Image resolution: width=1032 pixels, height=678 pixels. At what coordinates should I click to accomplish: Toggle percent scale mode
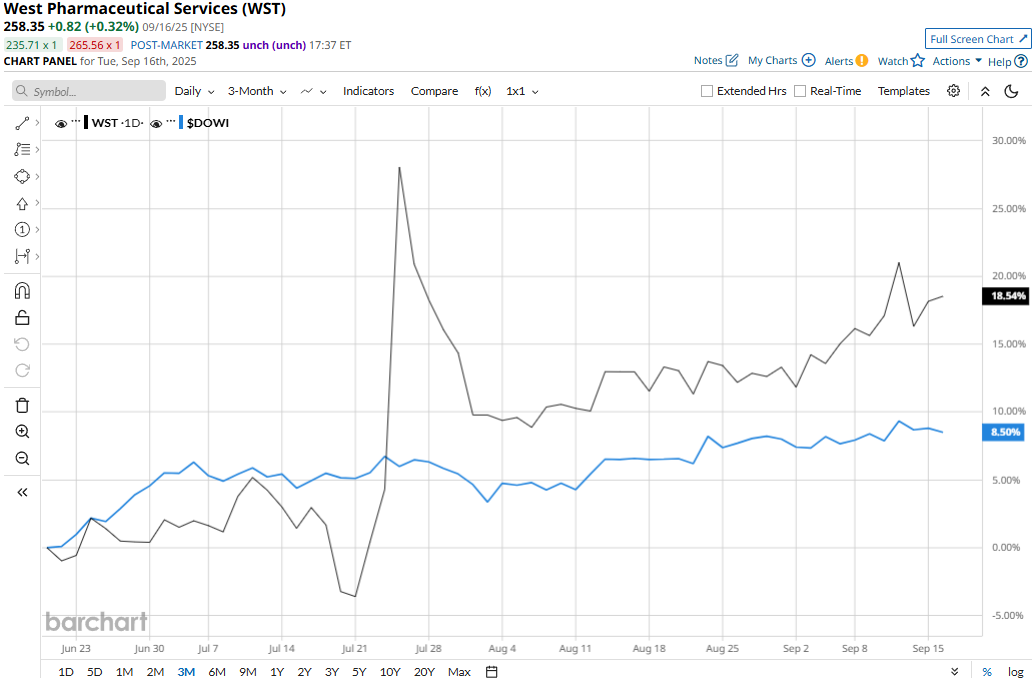(x=987, y=671)
